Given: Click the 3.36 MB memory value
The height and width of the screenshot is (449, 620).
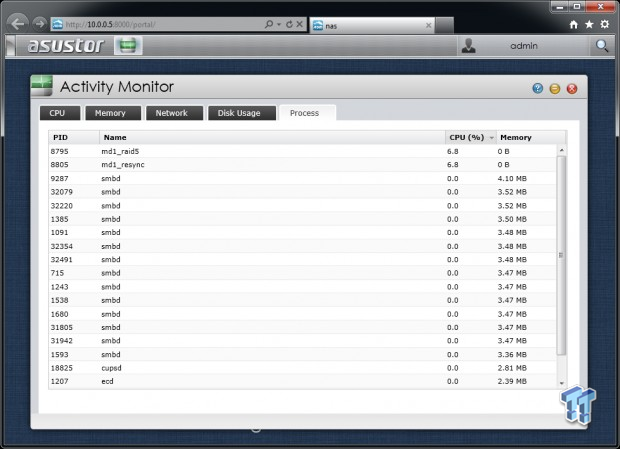Looking at the screenshot, I should 512,355.
